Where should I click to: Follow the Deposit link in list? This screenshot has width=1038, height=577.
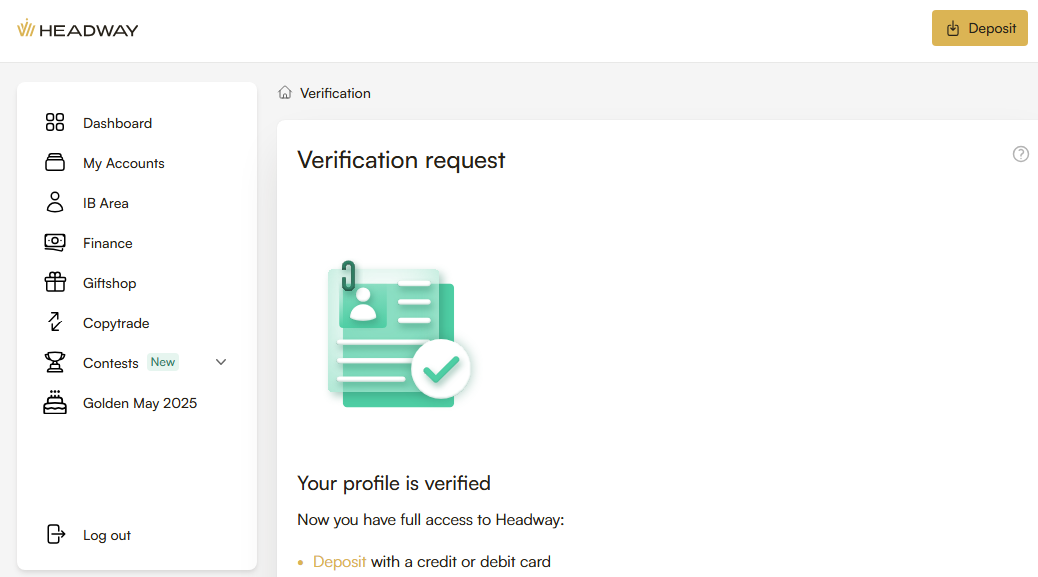tap(339, 562)
